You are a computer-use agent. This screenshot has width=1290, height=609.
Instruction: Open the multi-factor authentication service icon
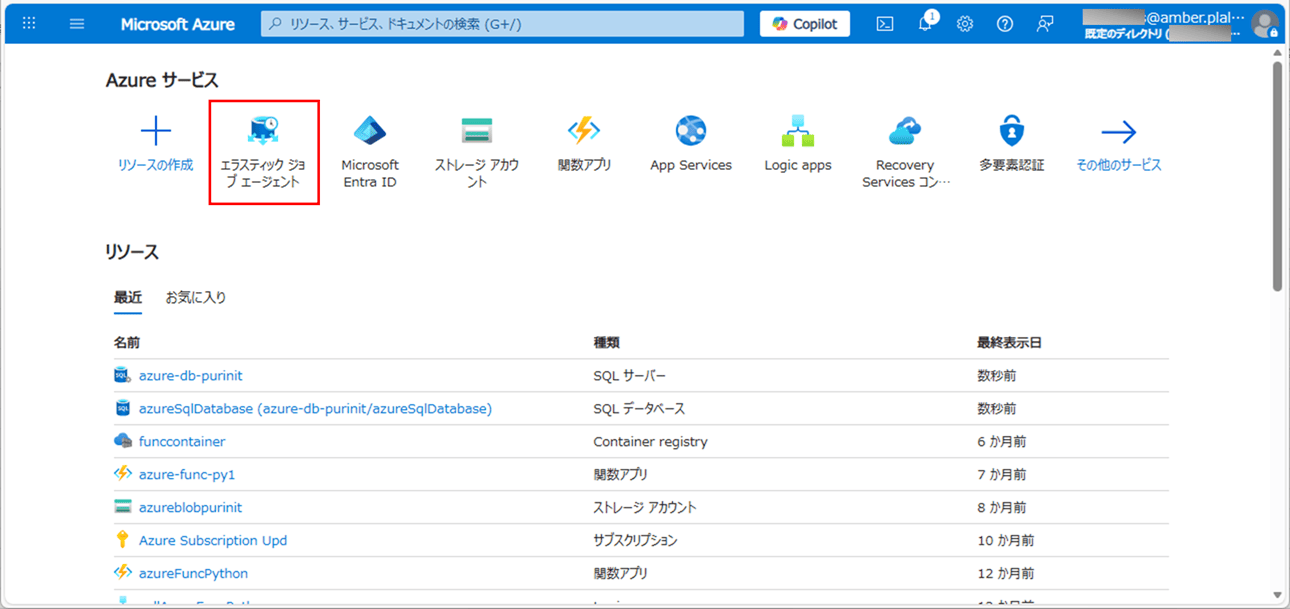(1012, 131)
